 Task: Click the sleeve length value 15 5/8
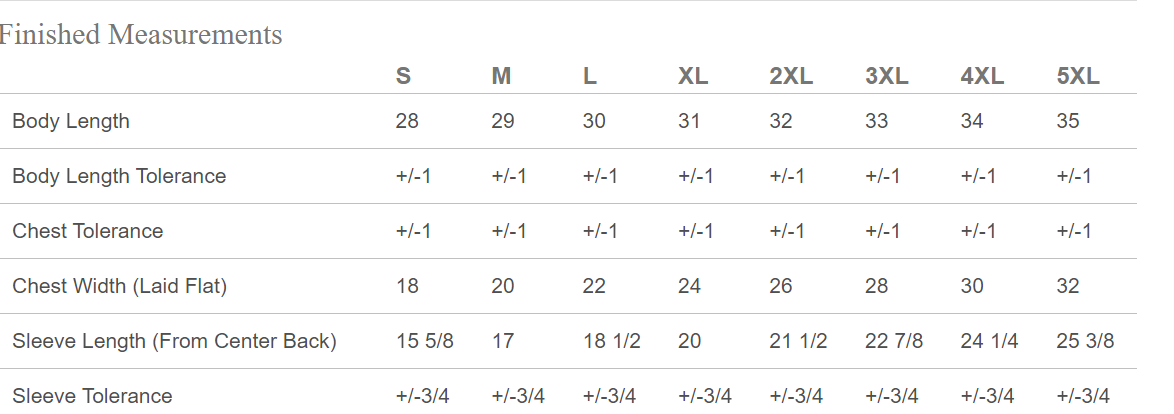[x=425, y=341]
